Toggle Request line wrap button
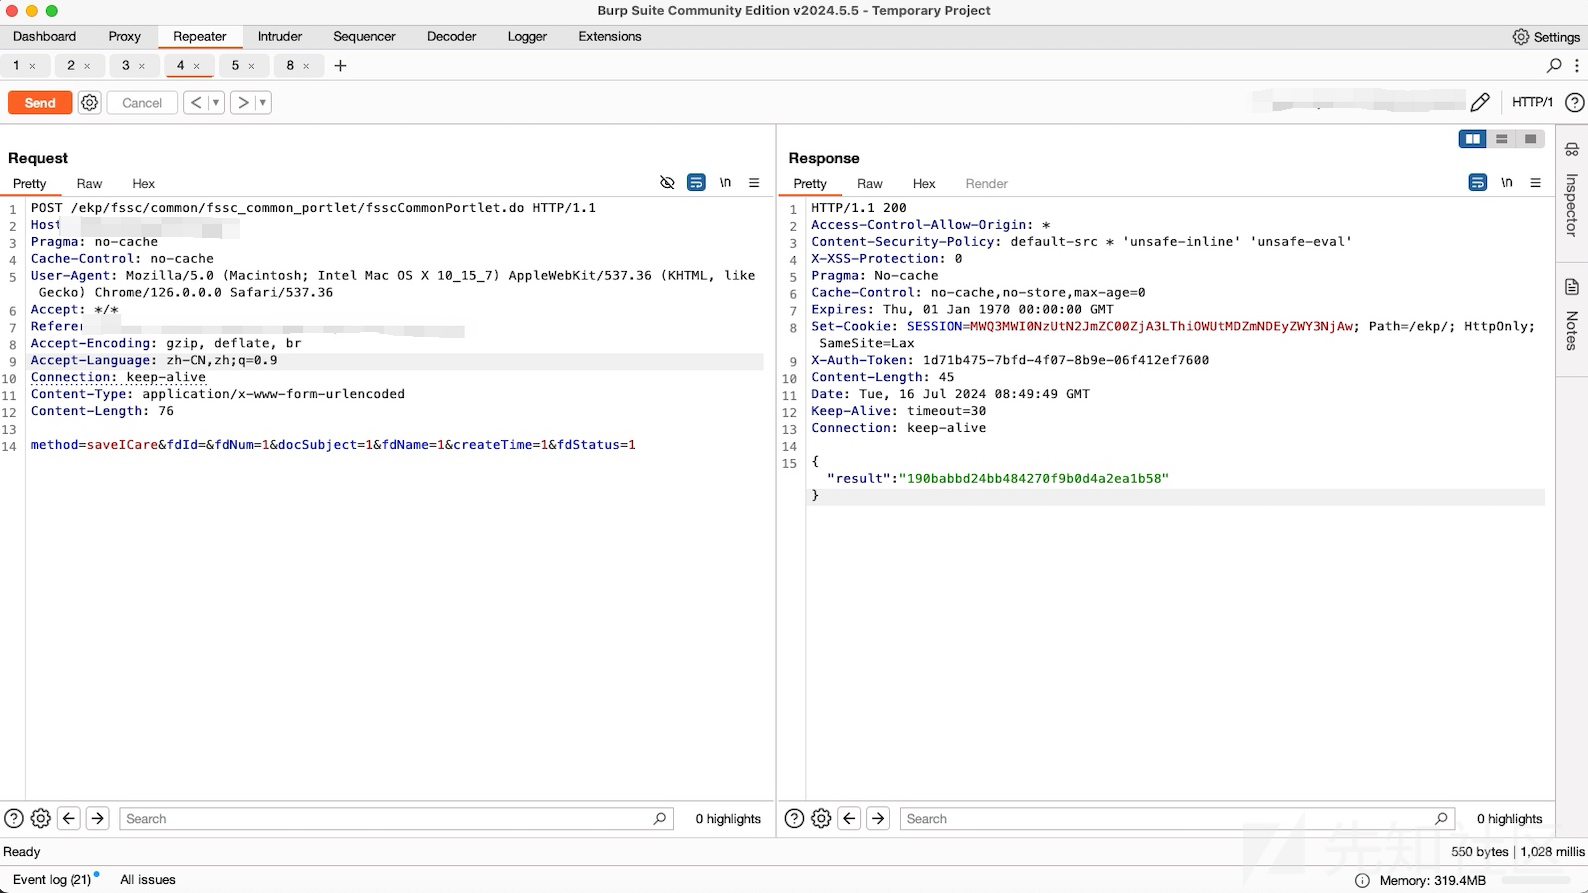The height and width of the screenshot is (893, 1588). click(696, 182)
